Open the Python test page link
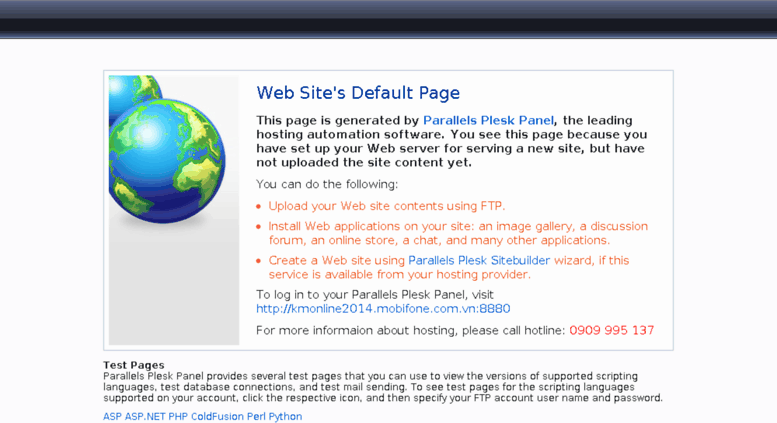Viewport: 777px width, 423px height. click(x=285, y=417)
